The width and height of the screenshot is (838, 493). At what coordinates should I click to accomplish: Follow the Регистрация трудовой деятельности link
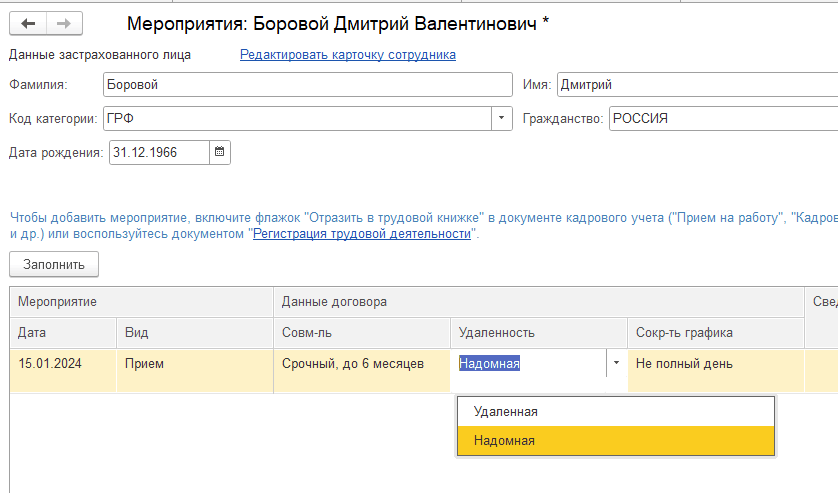click(361, 234)
